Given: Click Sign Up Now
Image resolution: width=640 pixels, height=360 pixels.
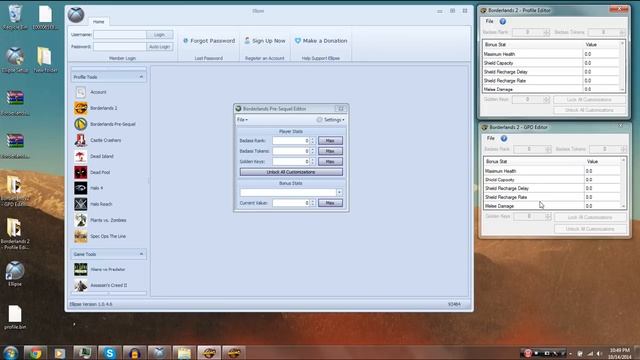Looking at the screenshot, I should [264, 41].
